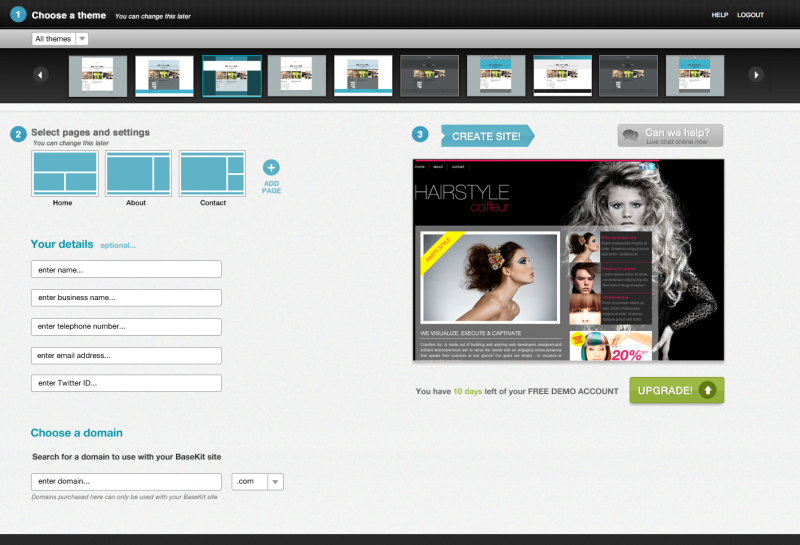The image size is (800, 545).
Task: Select the About page layout icon
Action: pos(138,174)
